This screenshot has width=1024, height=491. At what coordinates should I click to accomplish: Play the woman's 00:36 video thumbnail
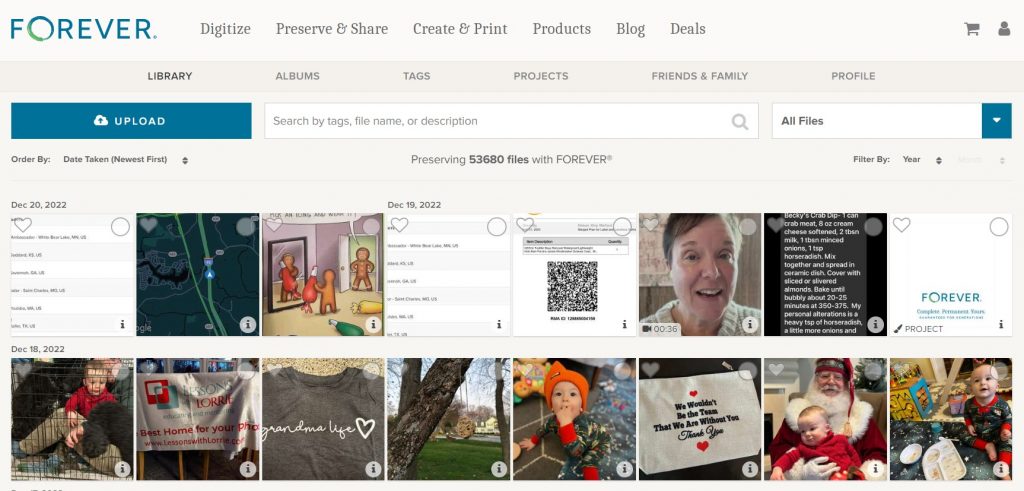pos(699,274)
